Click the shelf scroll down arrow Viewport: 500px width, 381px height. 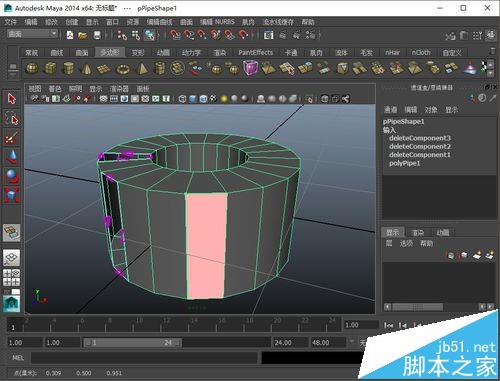coord(491,73)
